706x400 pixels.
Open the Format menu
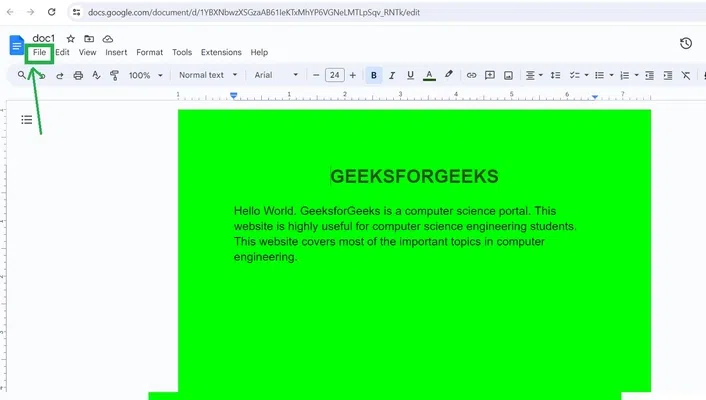[149, 52]
